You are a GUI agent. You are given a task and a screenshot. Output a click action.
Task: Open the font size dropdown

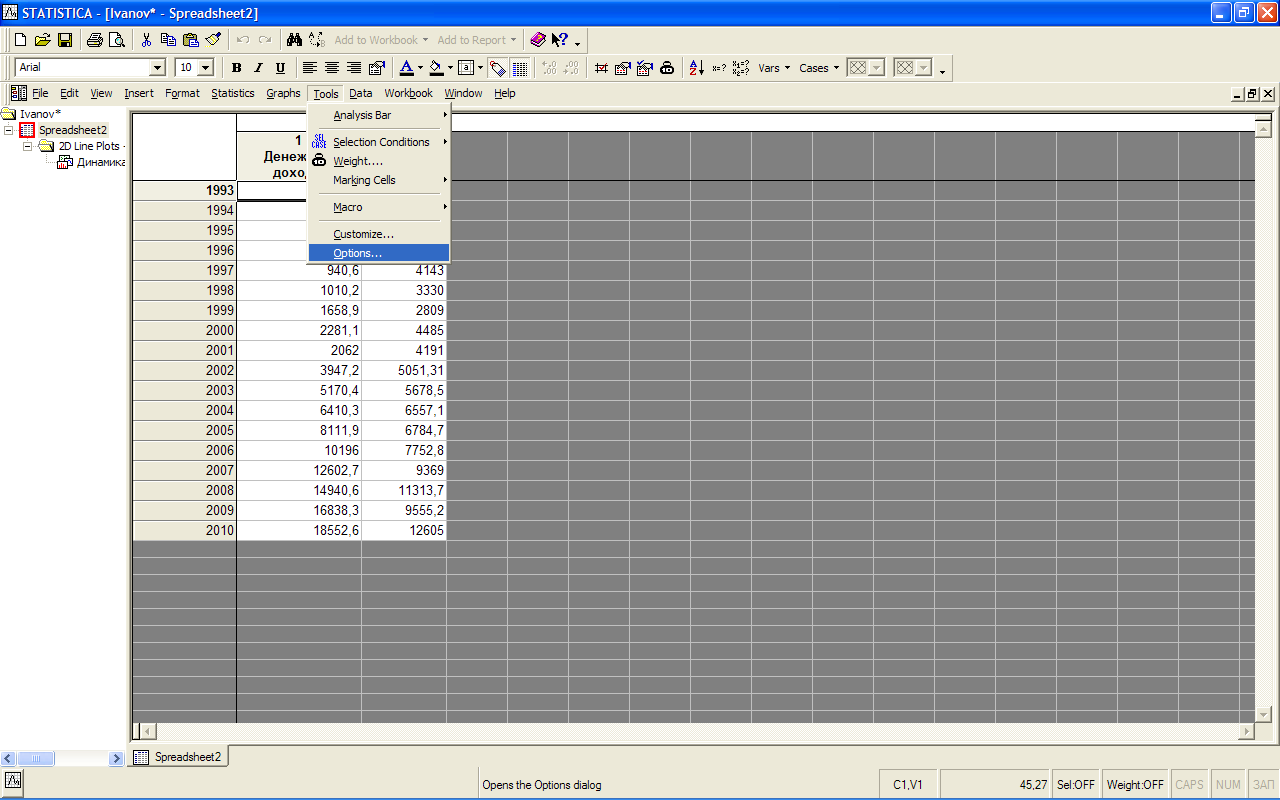point(206,68)
